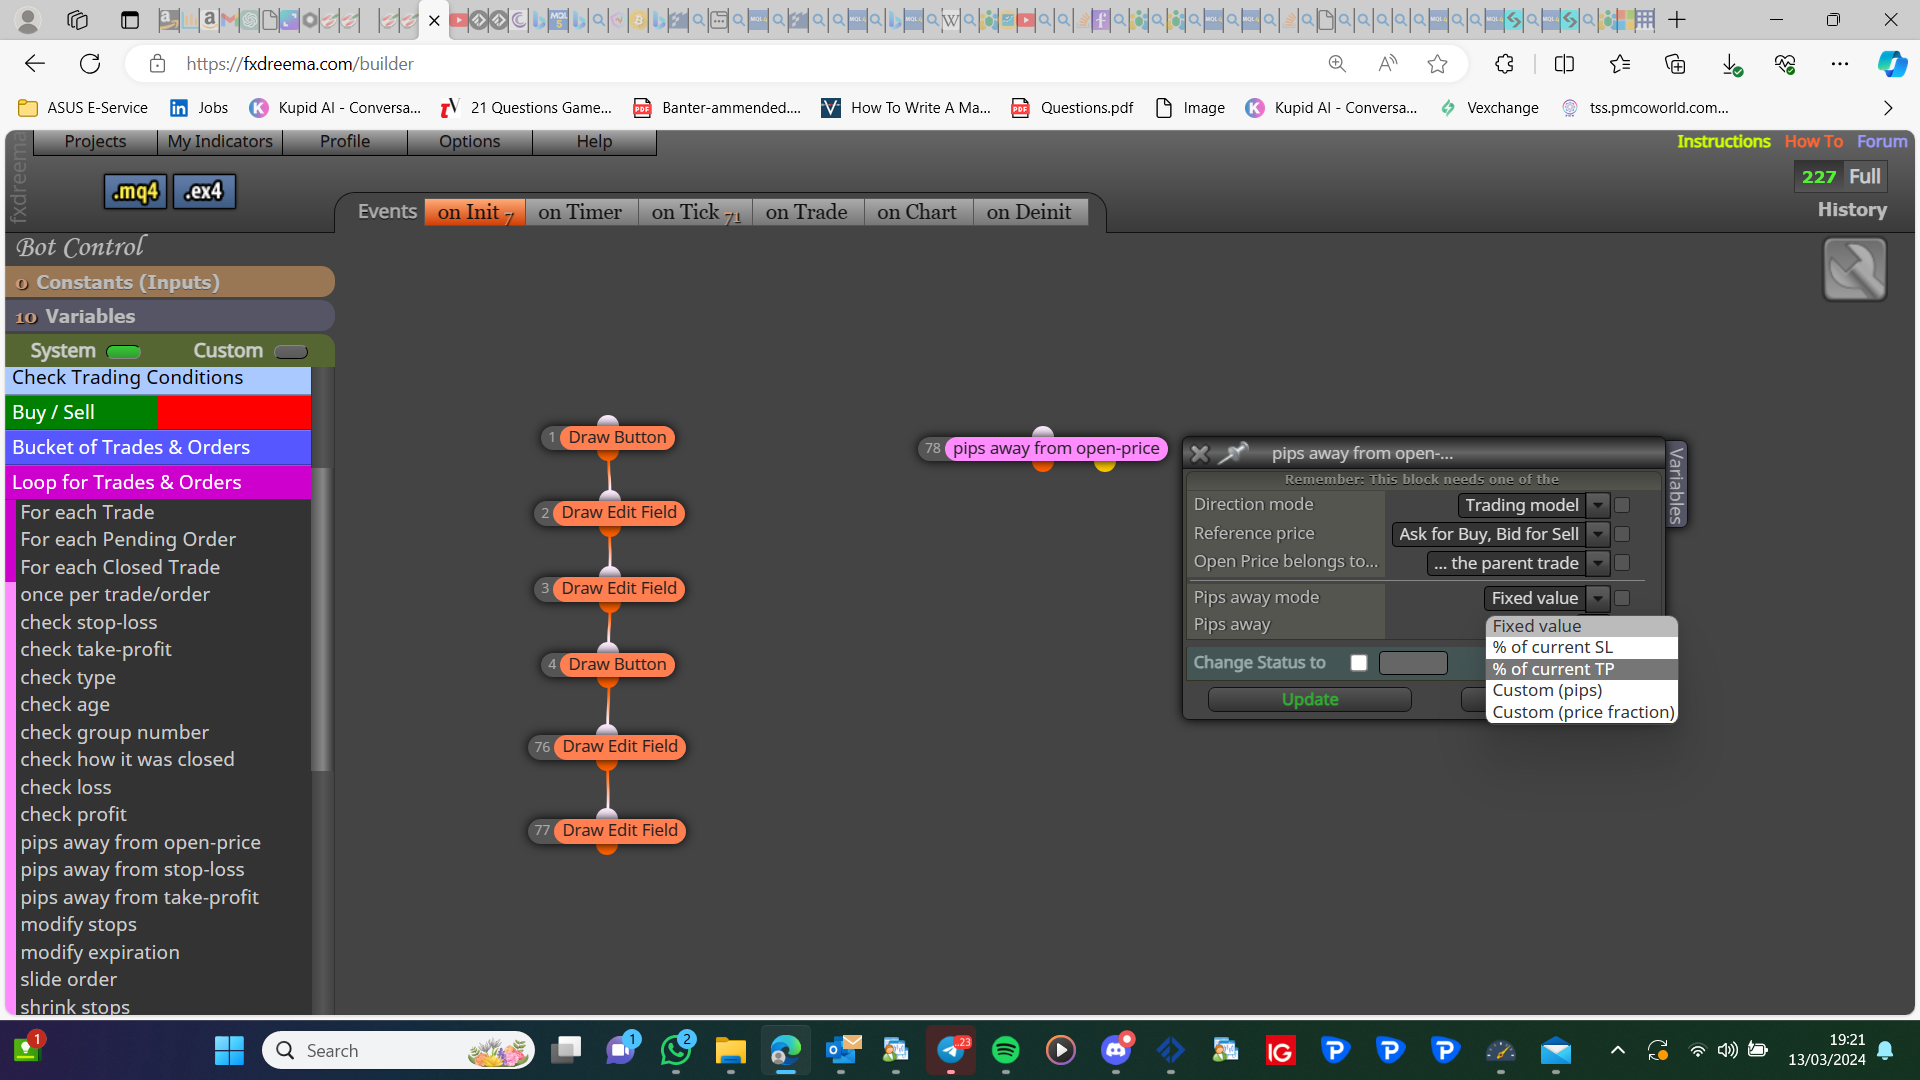Tick checkbox next to Direction mode
Image resolution: width=1920 pixels, height=1080 pixels.
point(1622,506)
